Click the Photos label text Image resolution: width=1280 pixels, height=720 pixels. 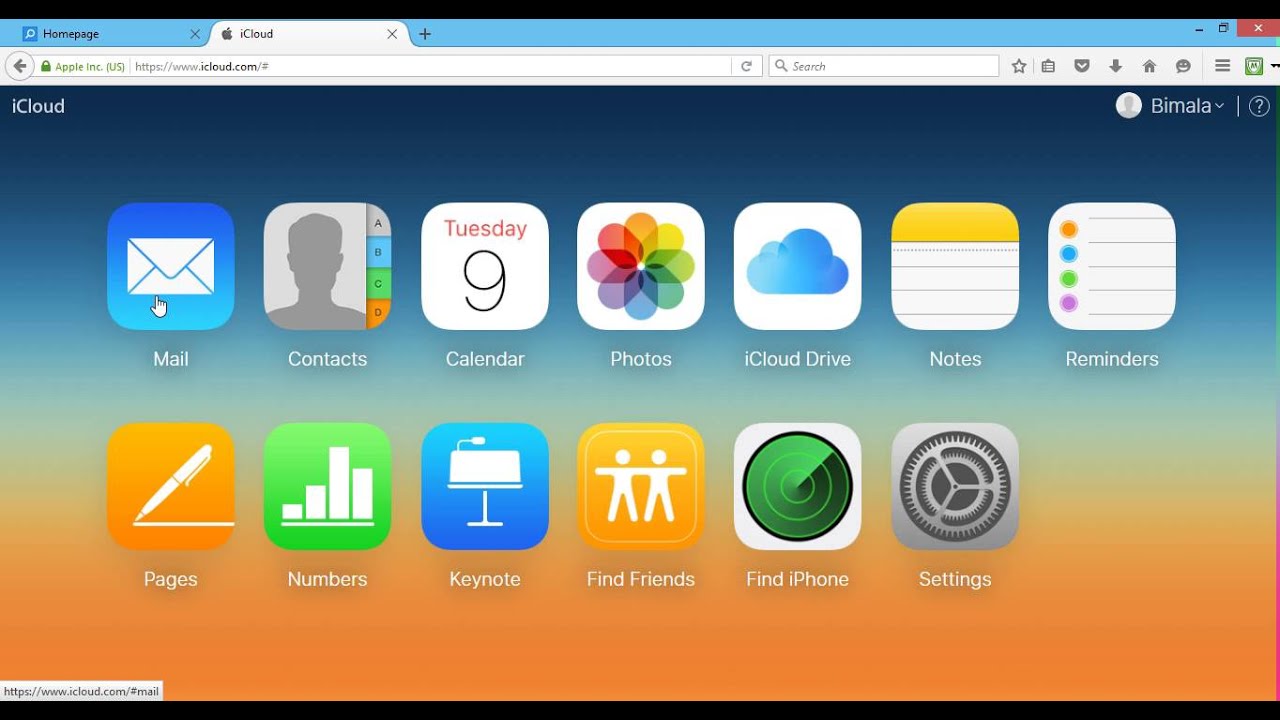[641, 359]
